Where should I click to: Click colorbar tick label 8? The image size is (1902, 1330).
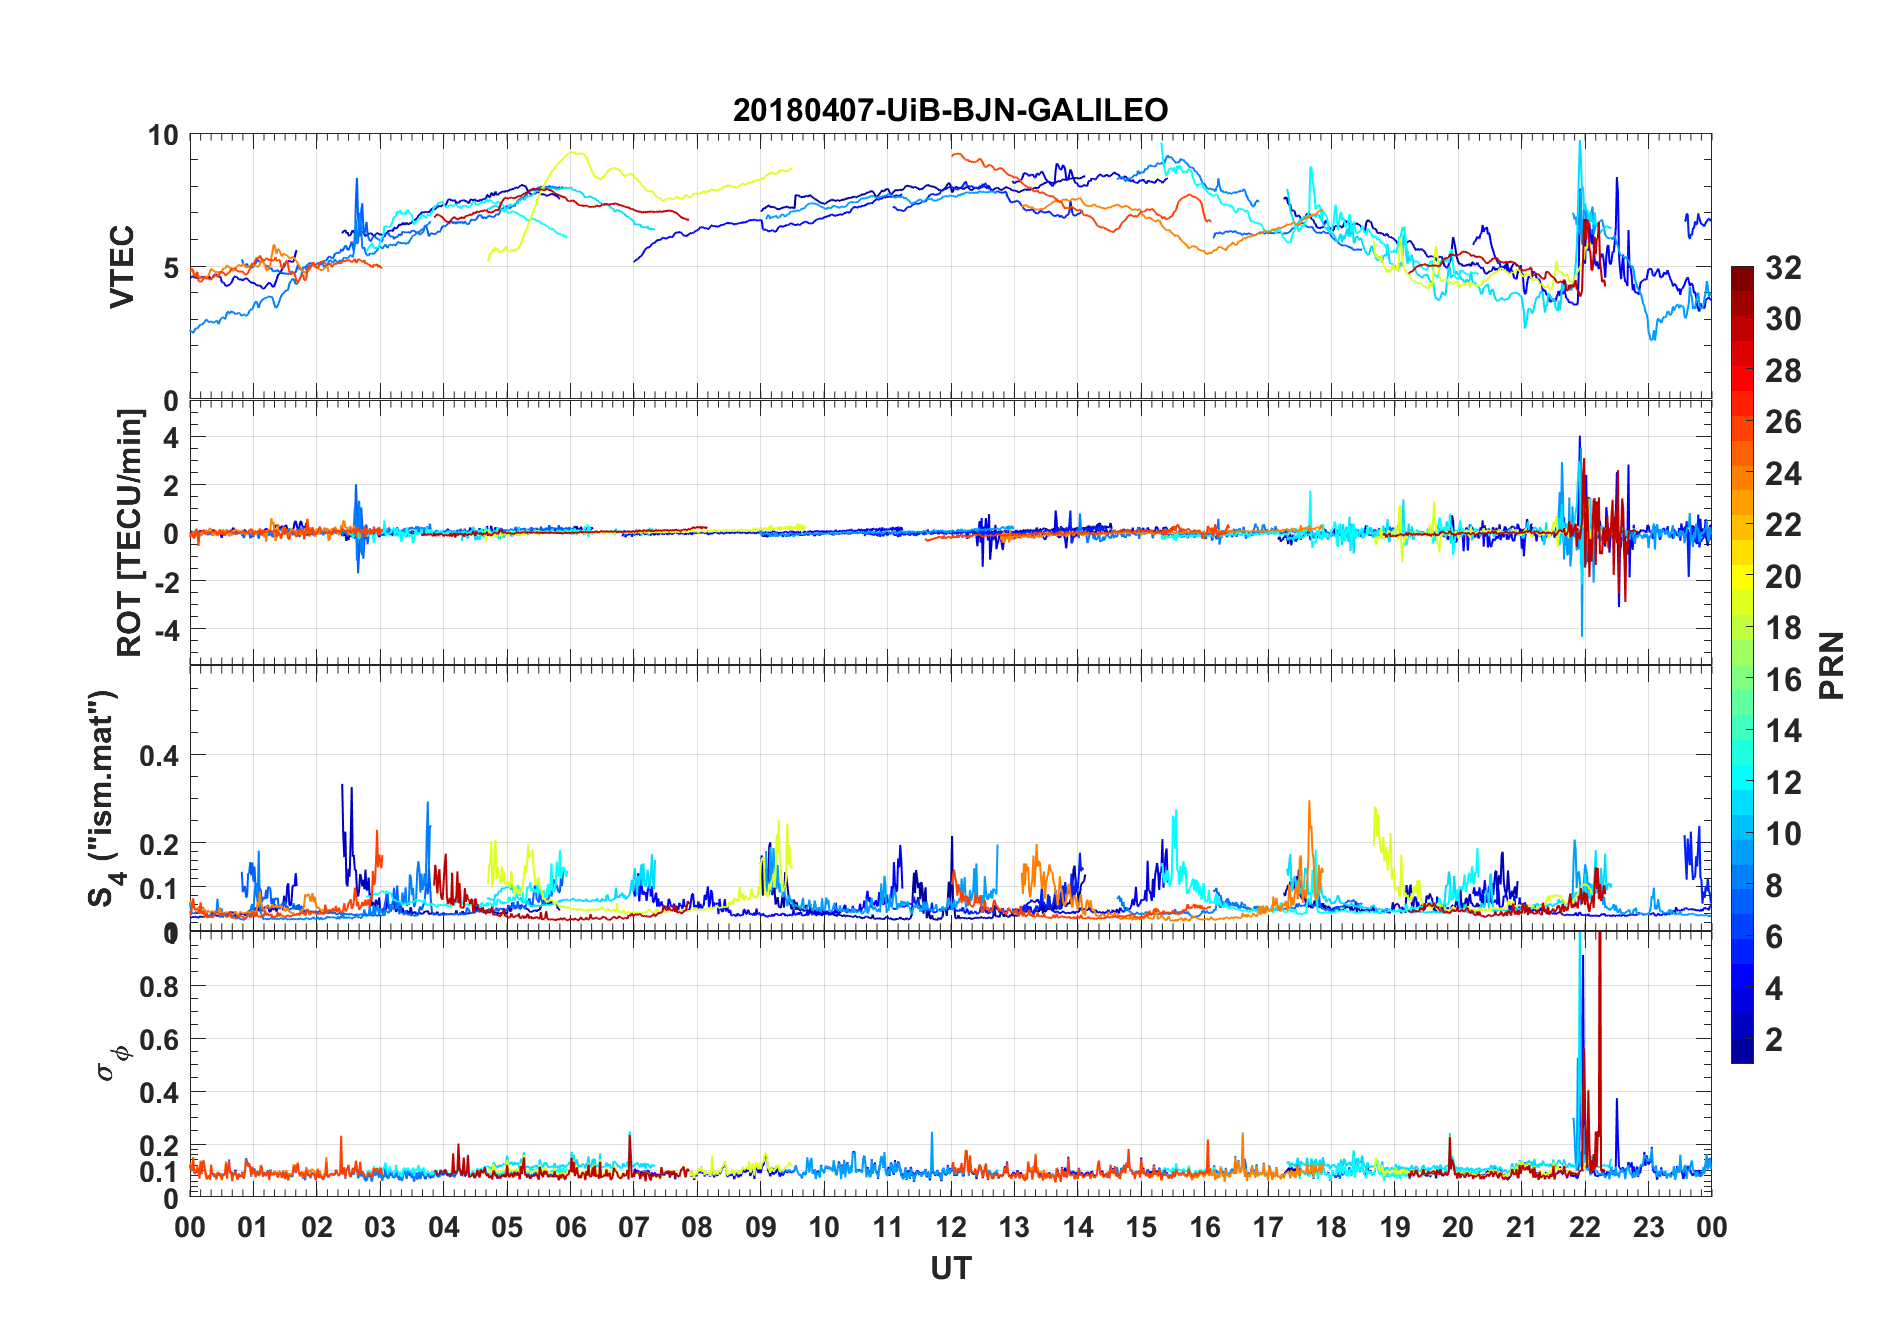coord(1774,885)
